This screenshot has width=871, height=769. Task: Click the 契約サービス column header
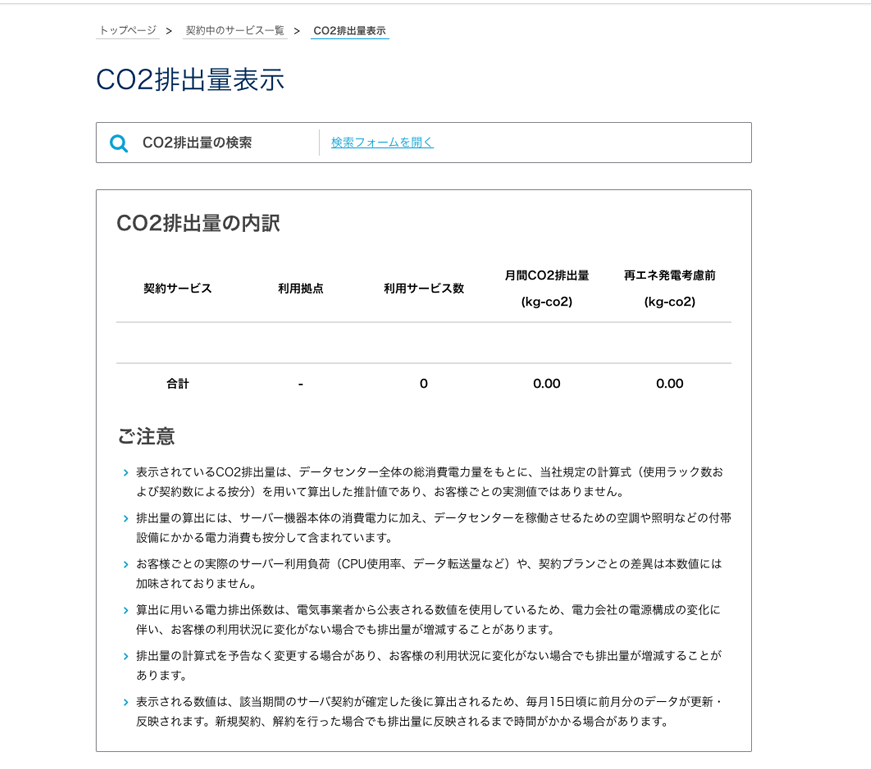click(178, 288)
